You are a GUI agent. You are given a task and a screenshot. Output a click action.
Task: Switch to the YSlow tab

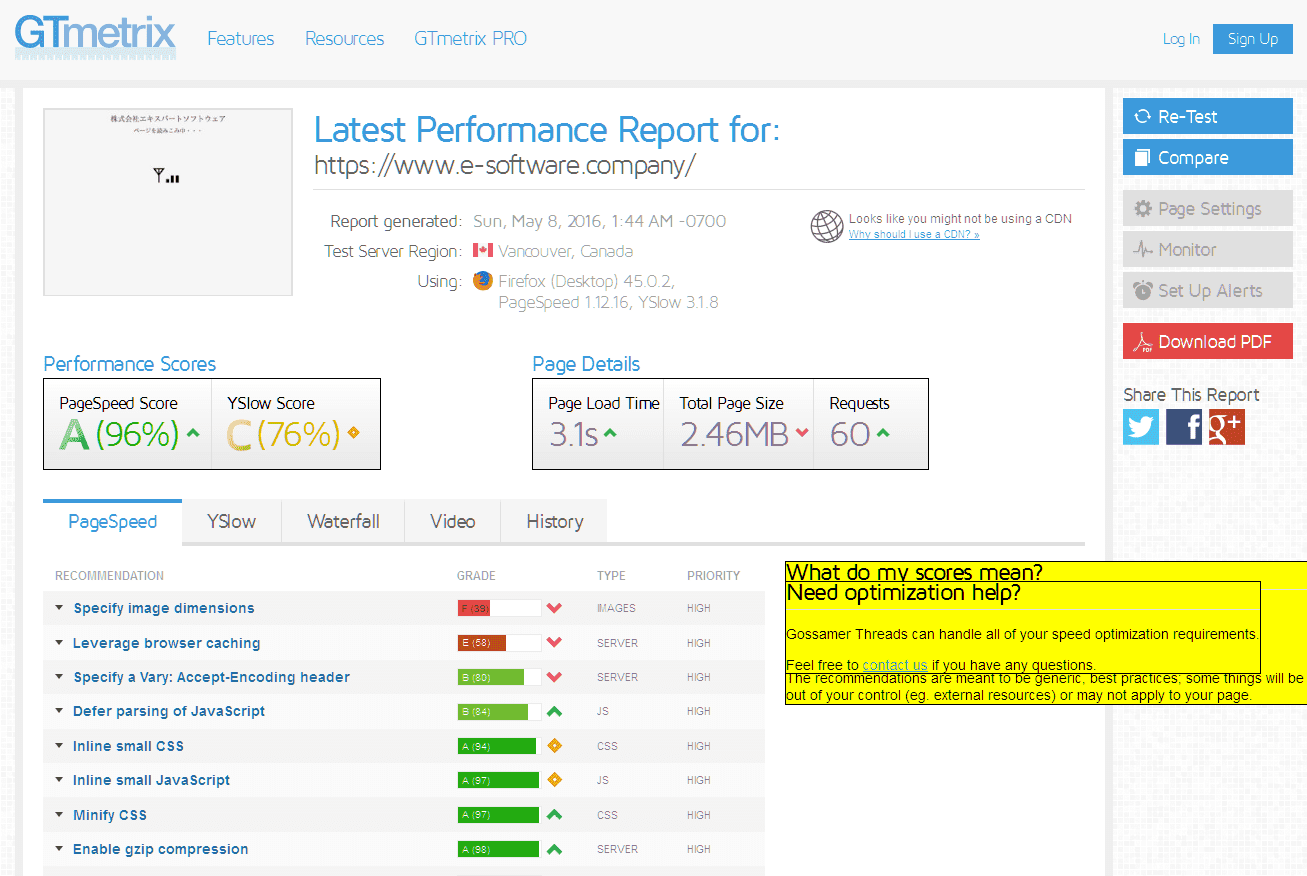point(232,521)
